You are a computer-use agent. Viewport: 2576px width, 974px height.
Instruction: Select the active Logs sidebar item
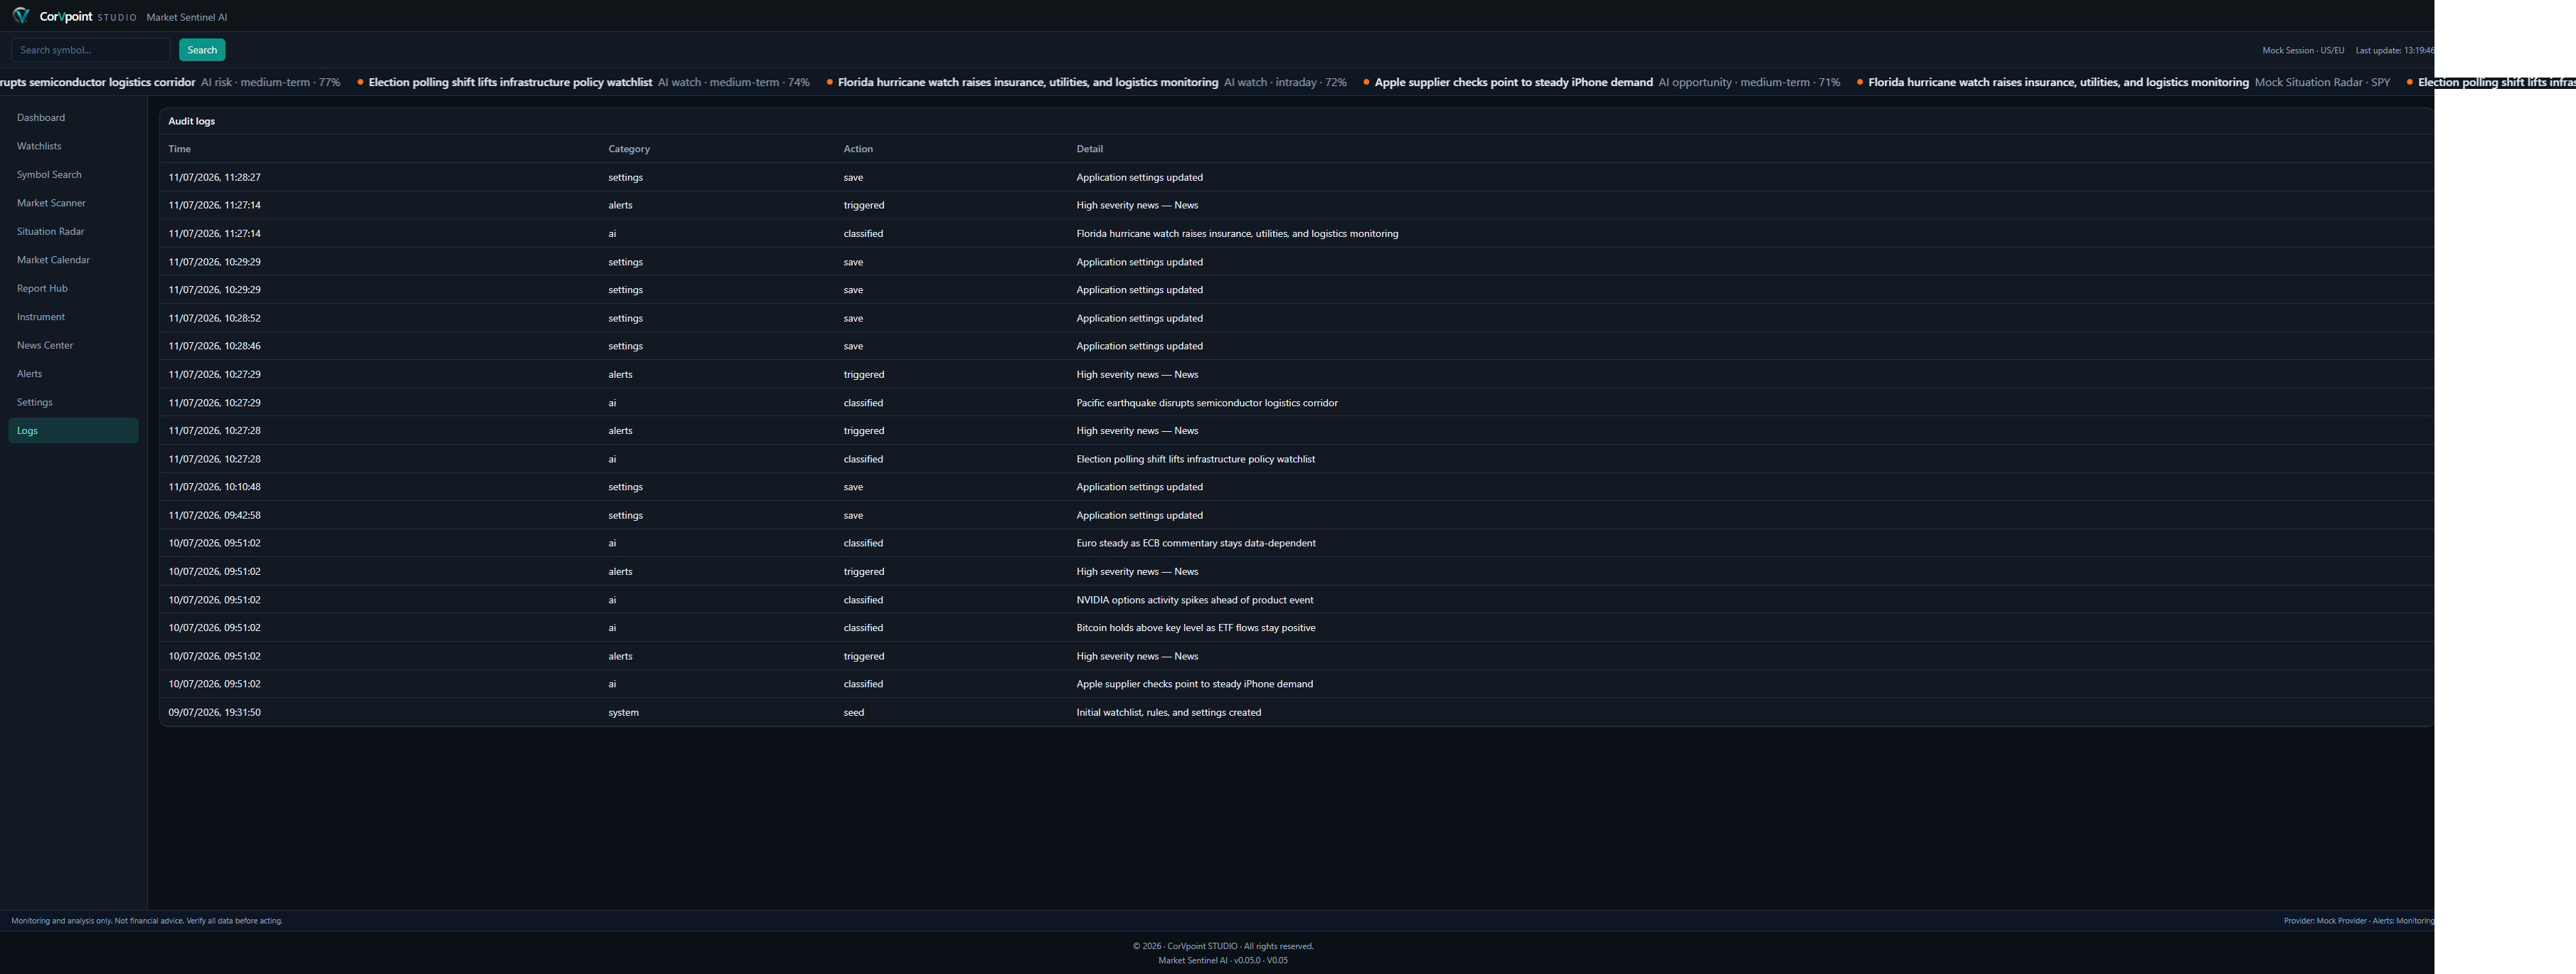click(x=73, y=431)
